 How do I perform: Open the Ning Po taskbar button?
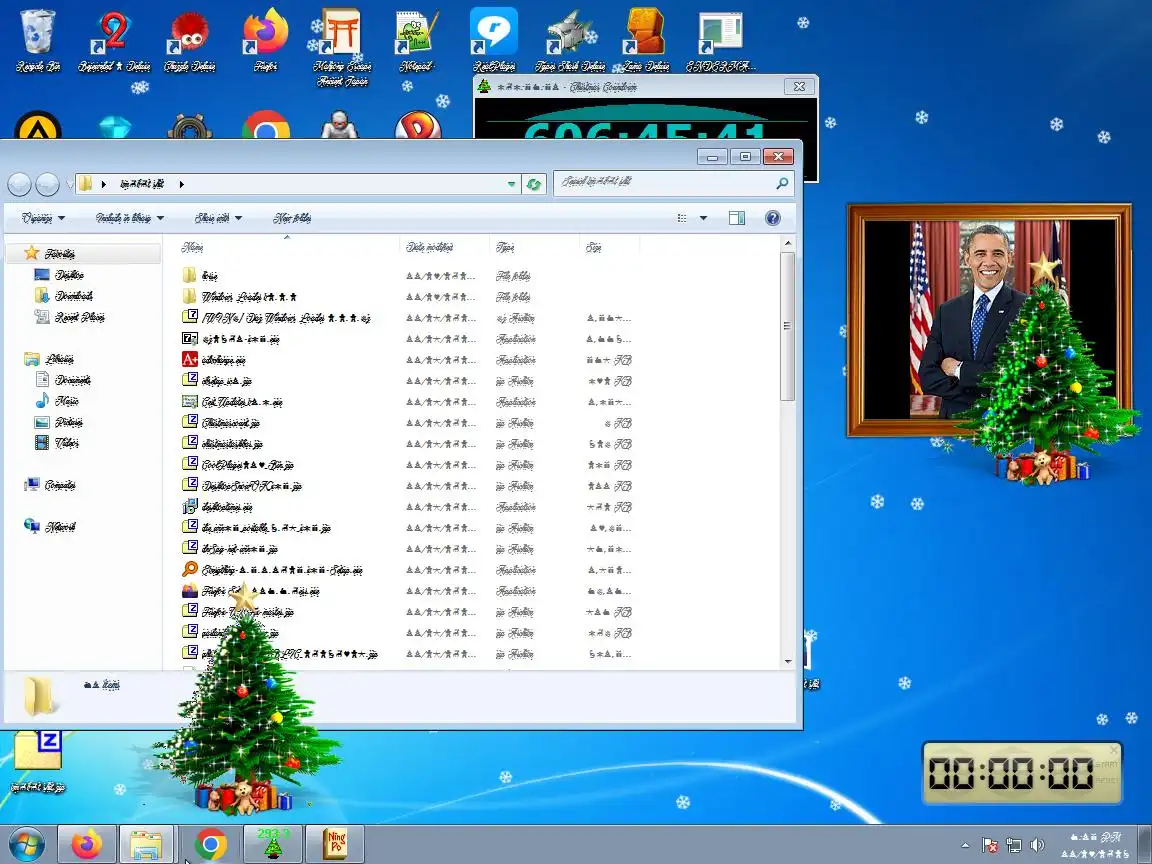tap(335, 844)
